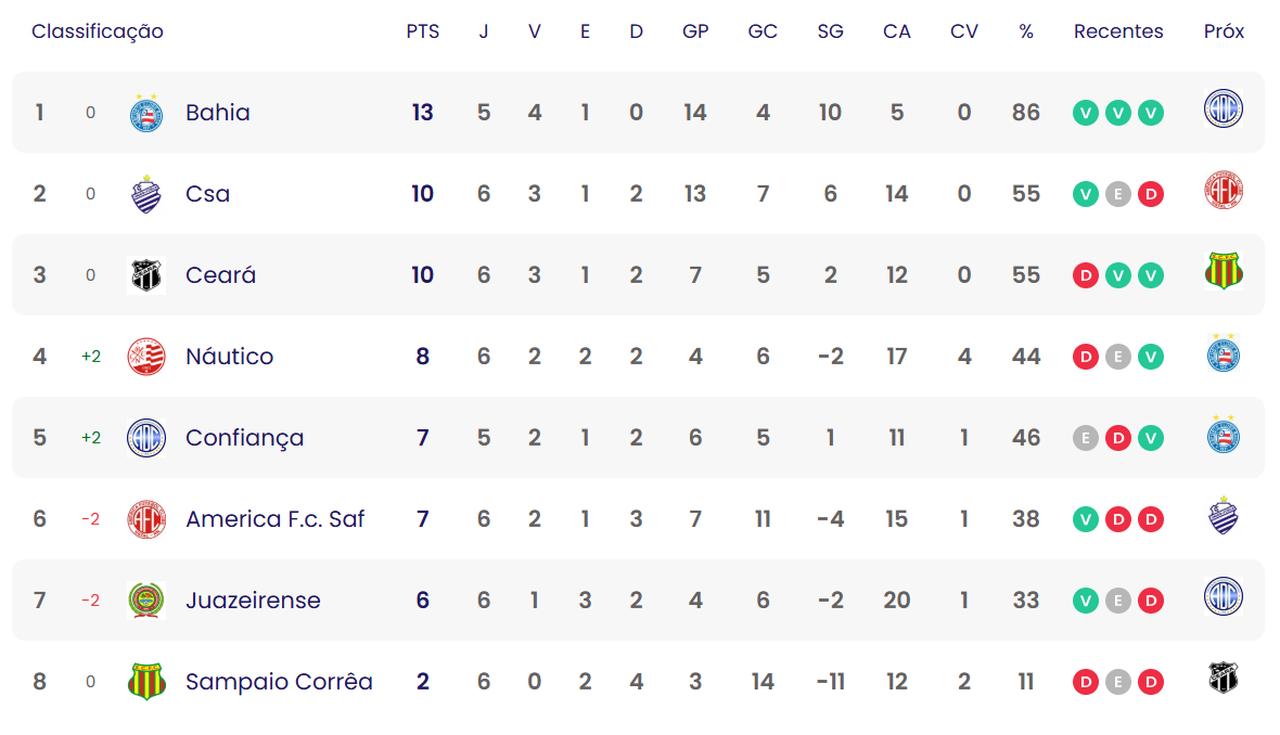This screenshot has height=735, width=1280.
Task: Open Bahia's next opponent crest
Action: (1223, 109)
